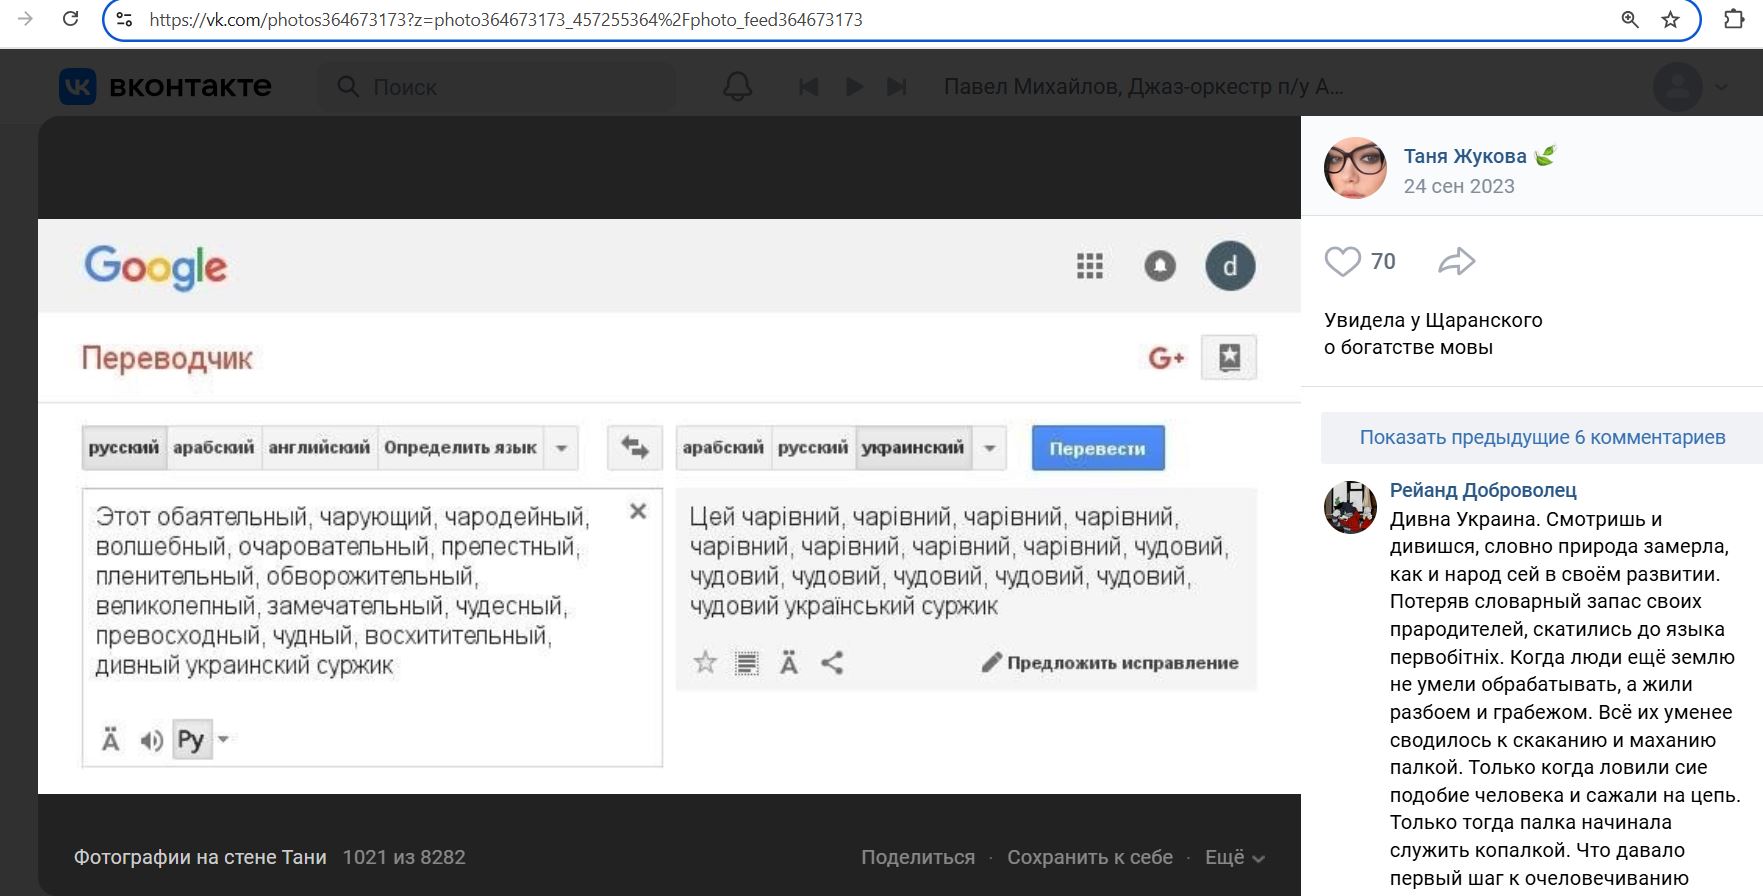The image size is (1763, 896).
Task: Click Поделиться below the photo
Action: [918, 857]
